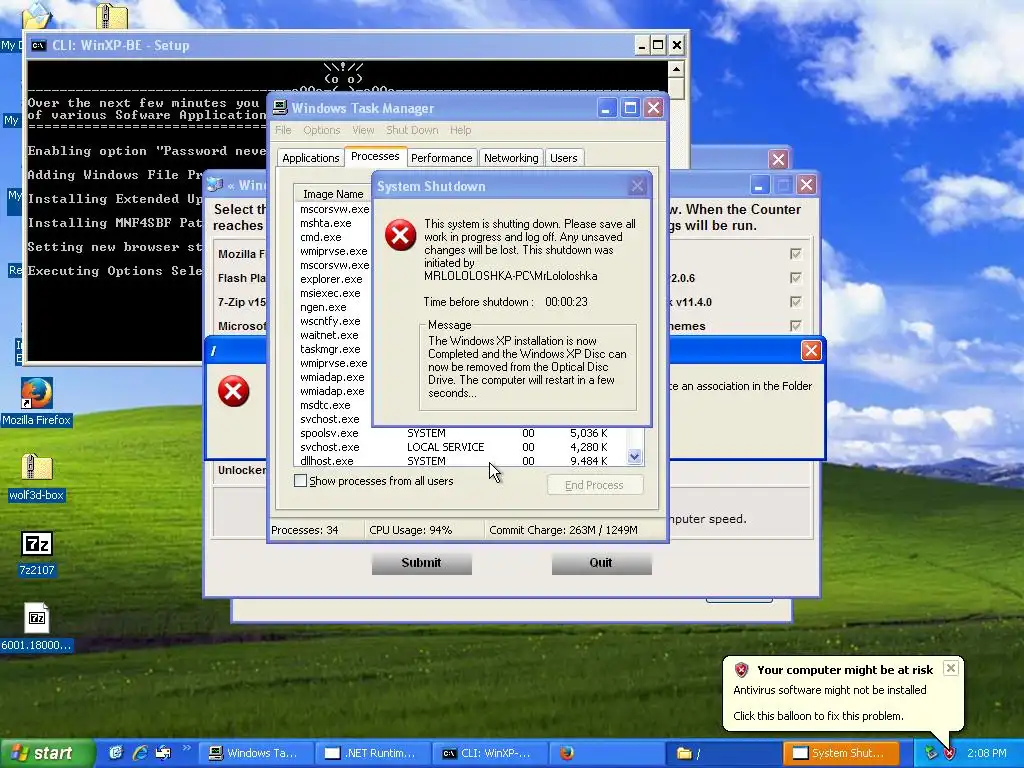Screen dimensions: 1024x768
Task: Click the green network tray icon
Action: click(931, 753)
